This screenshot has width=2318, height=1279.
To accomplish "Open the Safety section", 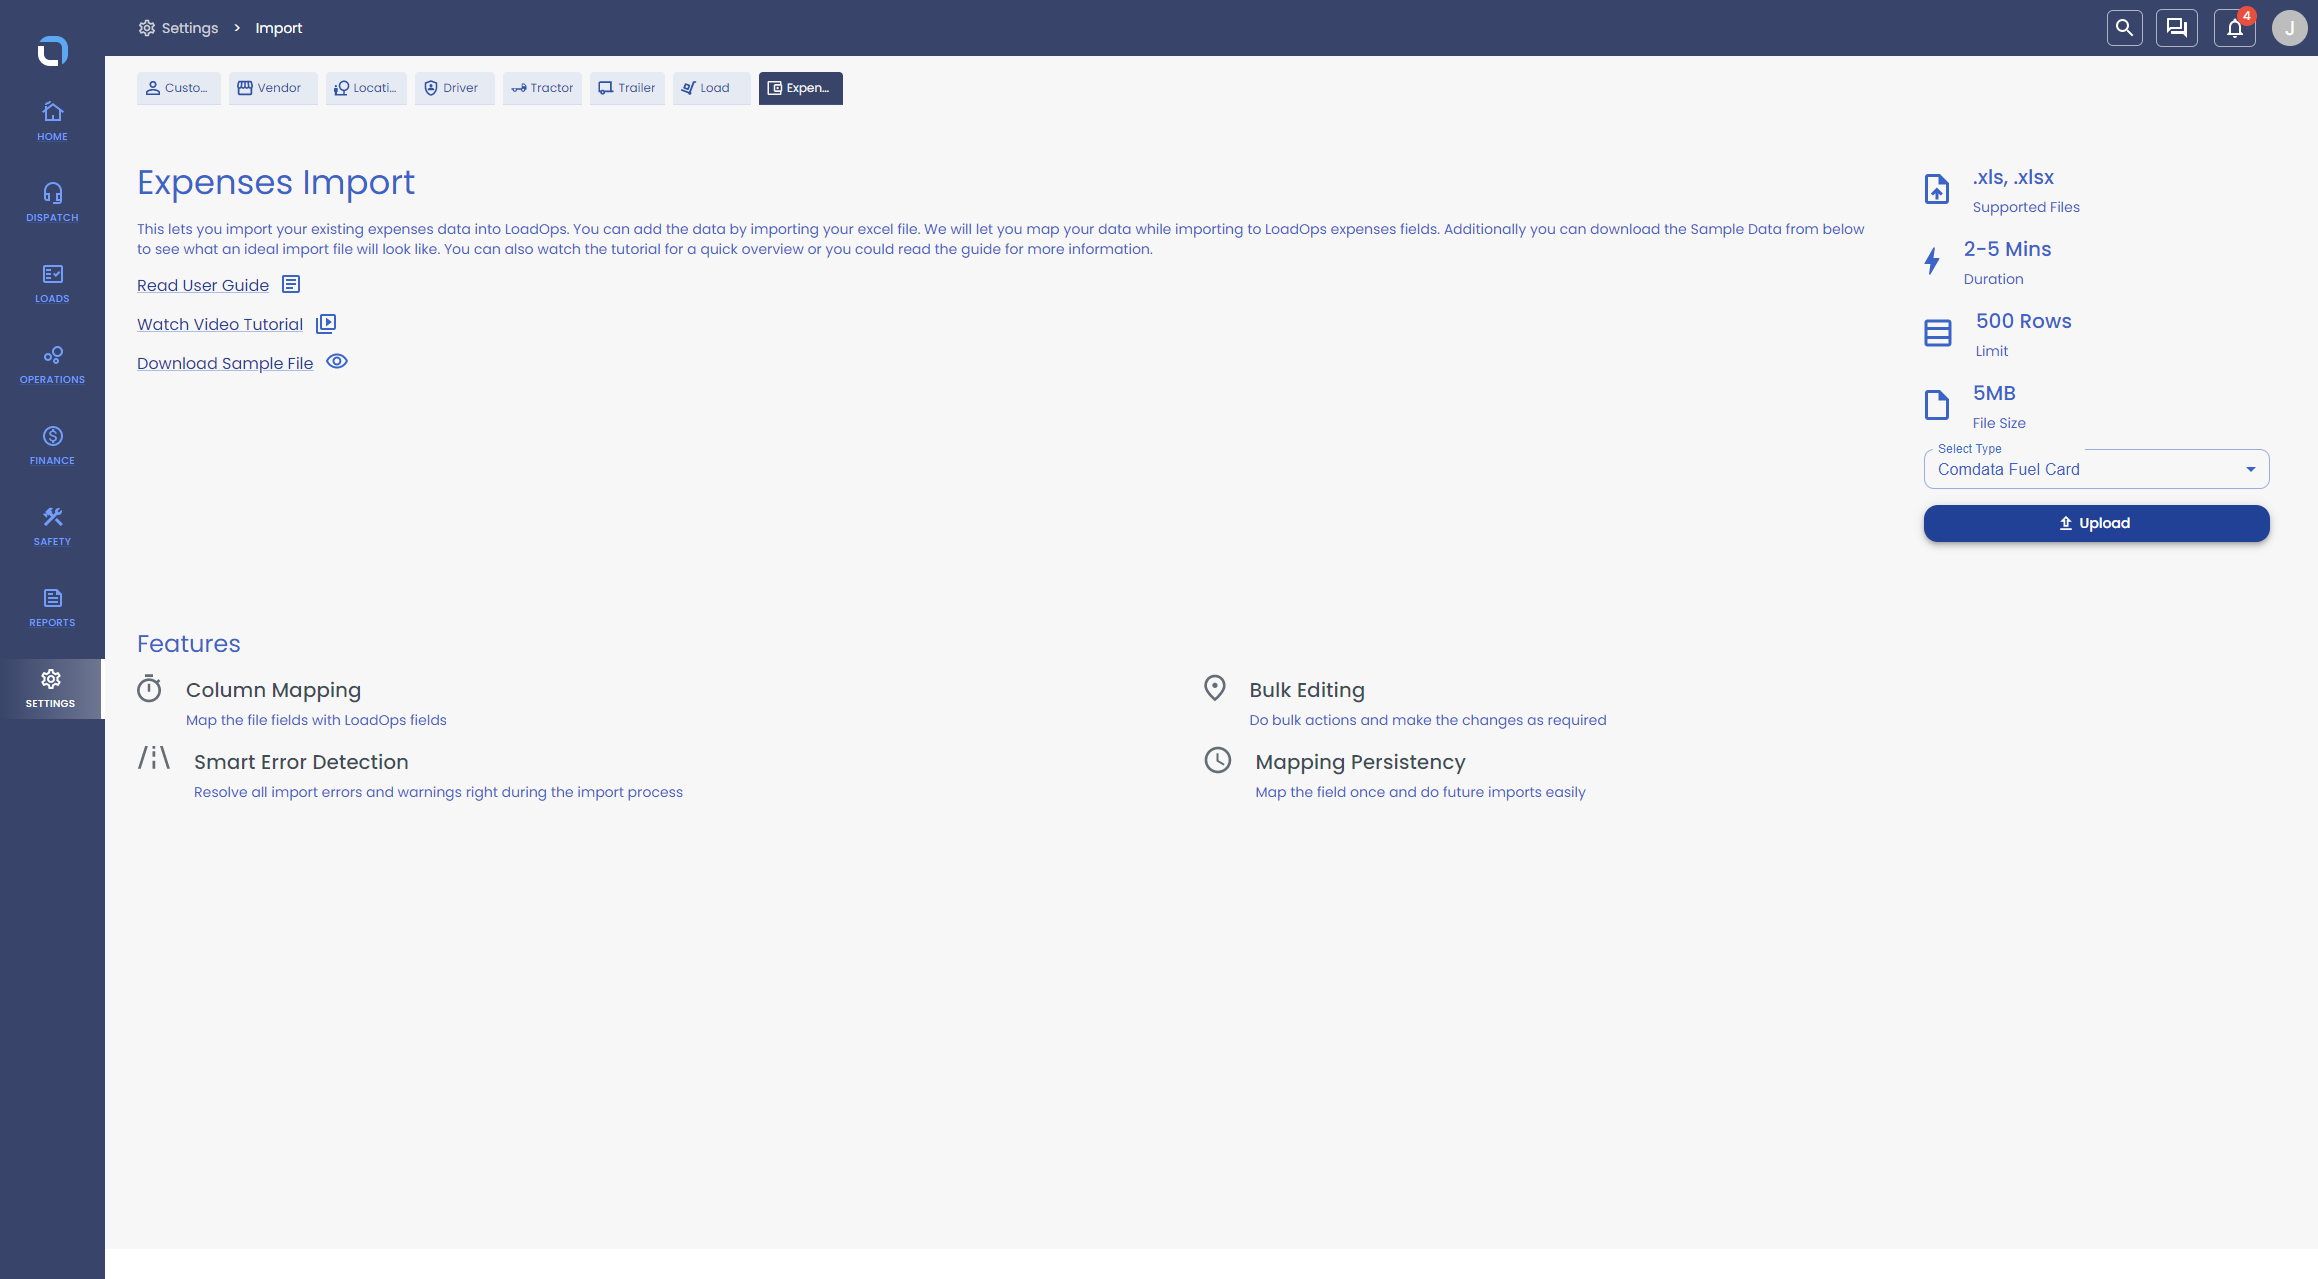I will coord(52,526).
